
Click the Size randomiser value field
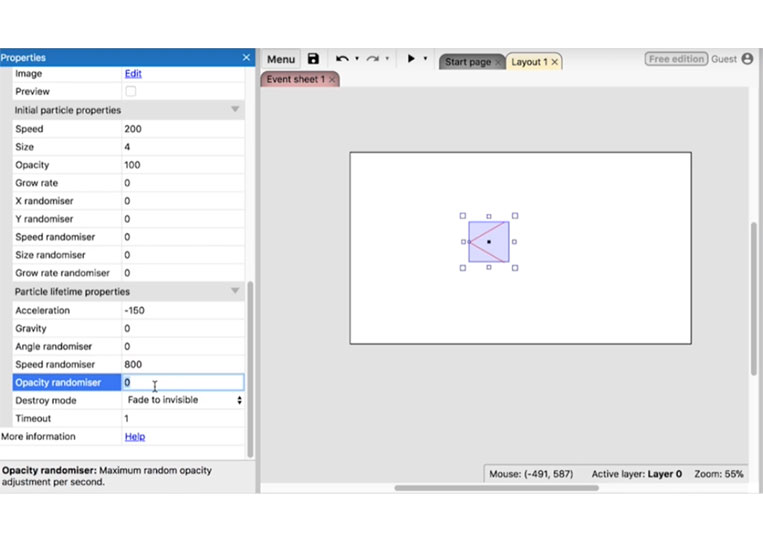tap(183, 255)
